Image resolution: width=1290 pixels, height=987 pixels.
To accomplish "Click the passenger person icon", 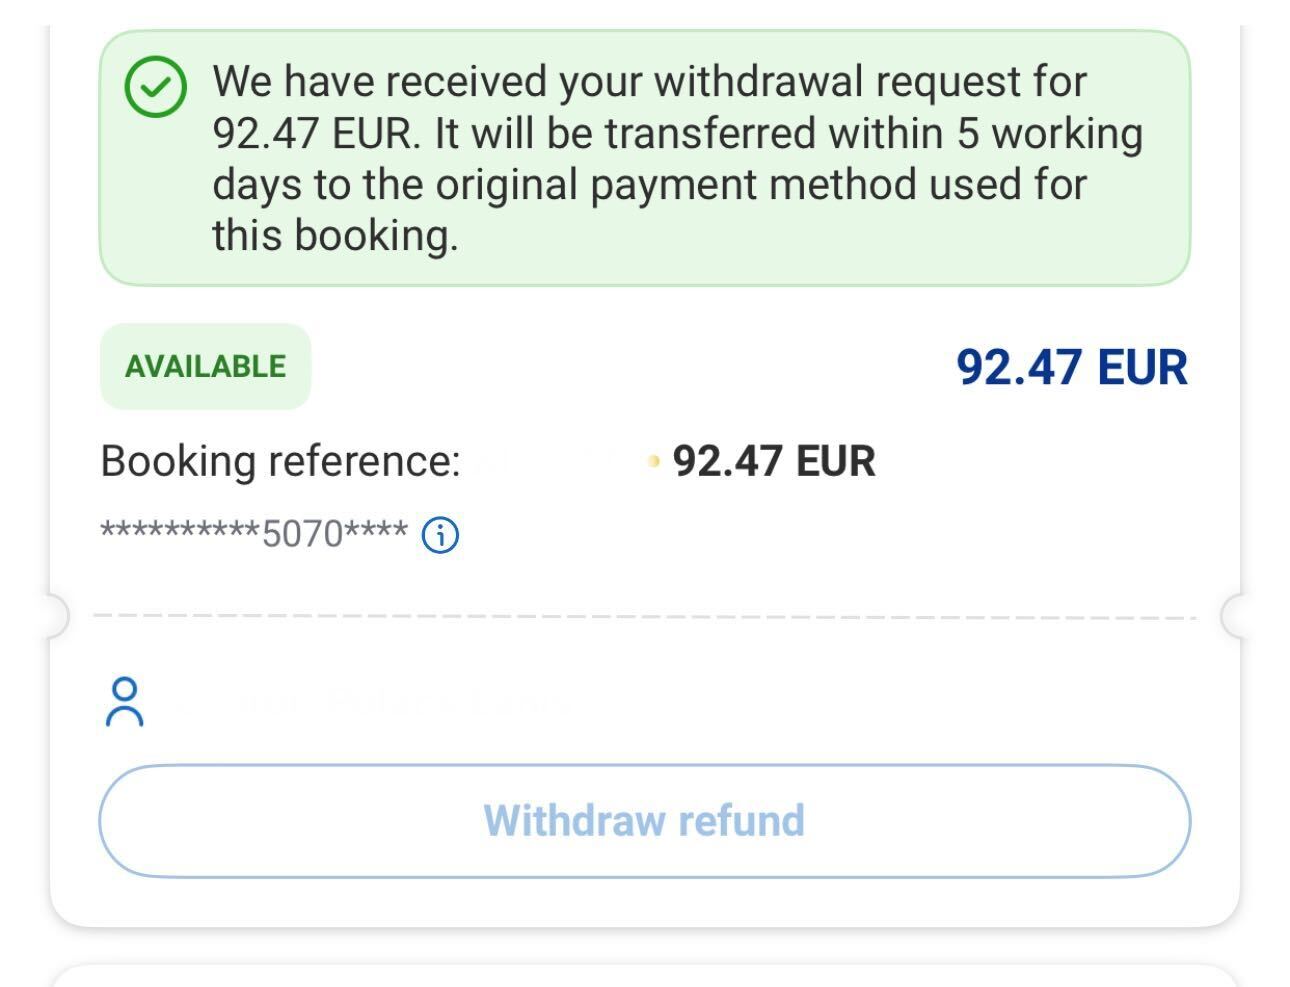I will point(124,702).
